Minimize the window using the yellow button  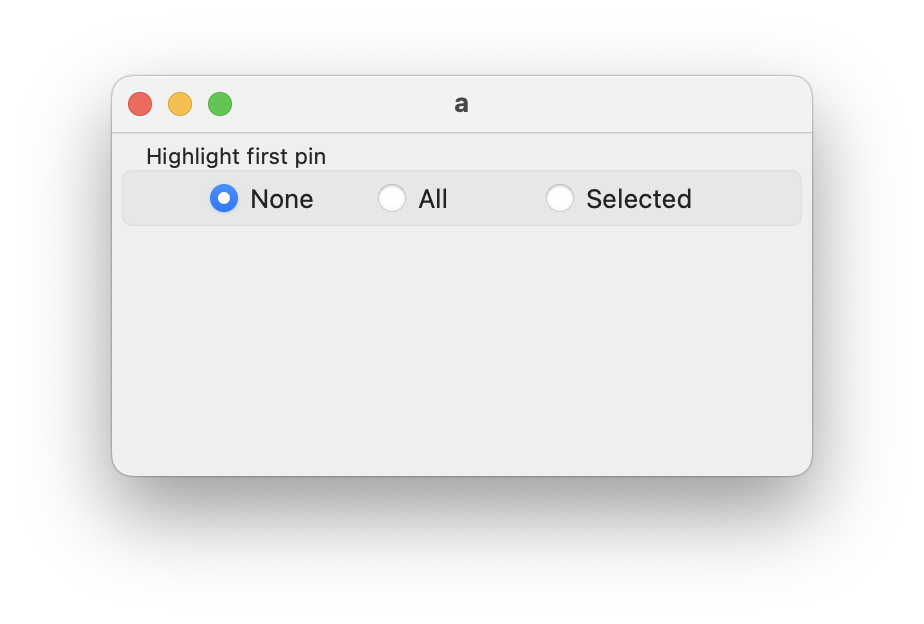180,104
